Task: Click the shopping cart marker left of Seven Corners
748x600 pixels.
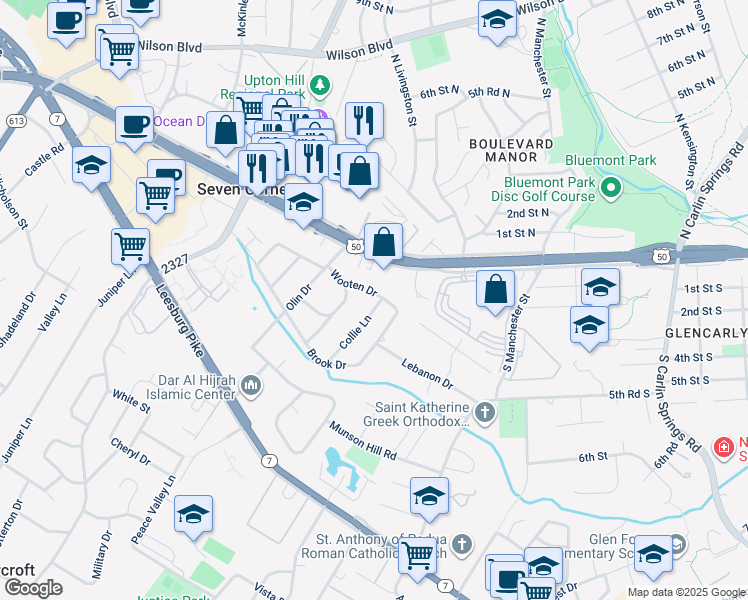Action: point(156,197)
